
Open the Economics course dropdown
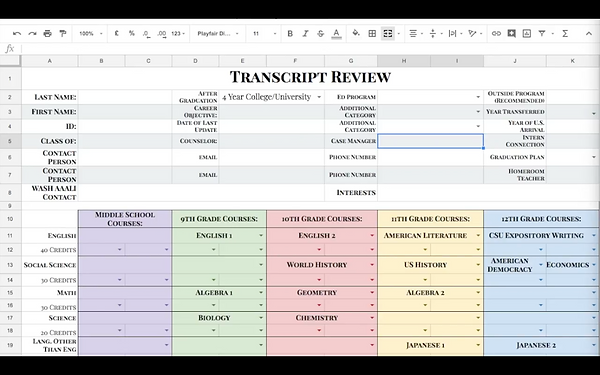coord(594,265)
